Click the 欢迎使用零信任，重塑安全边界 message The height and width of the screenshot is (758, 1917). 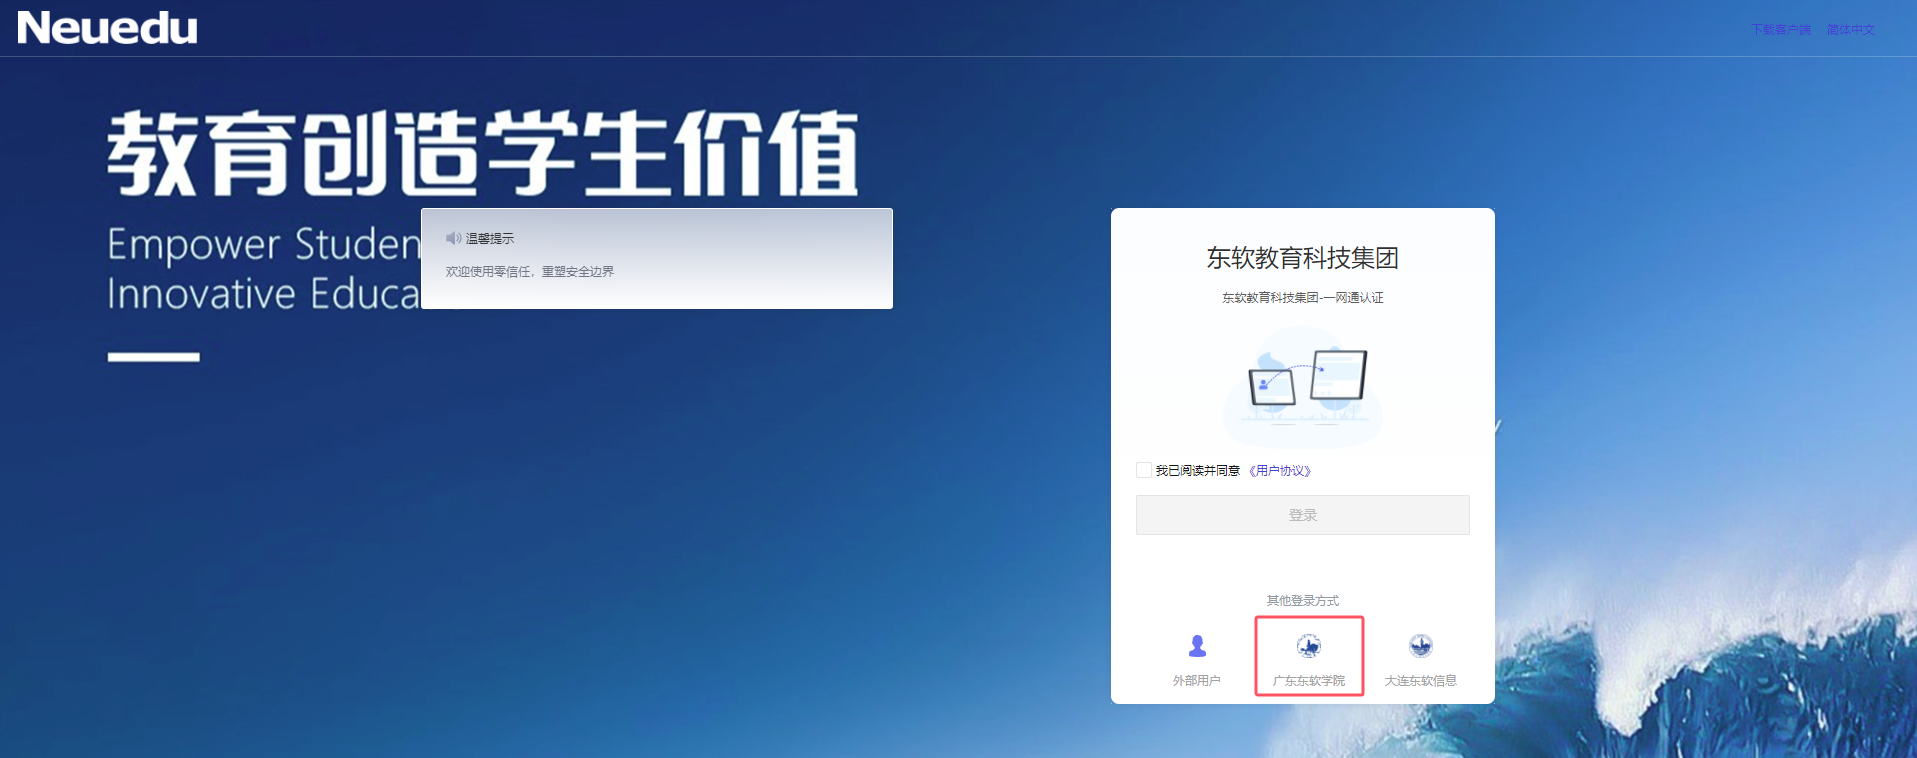[x=530, y=272]
